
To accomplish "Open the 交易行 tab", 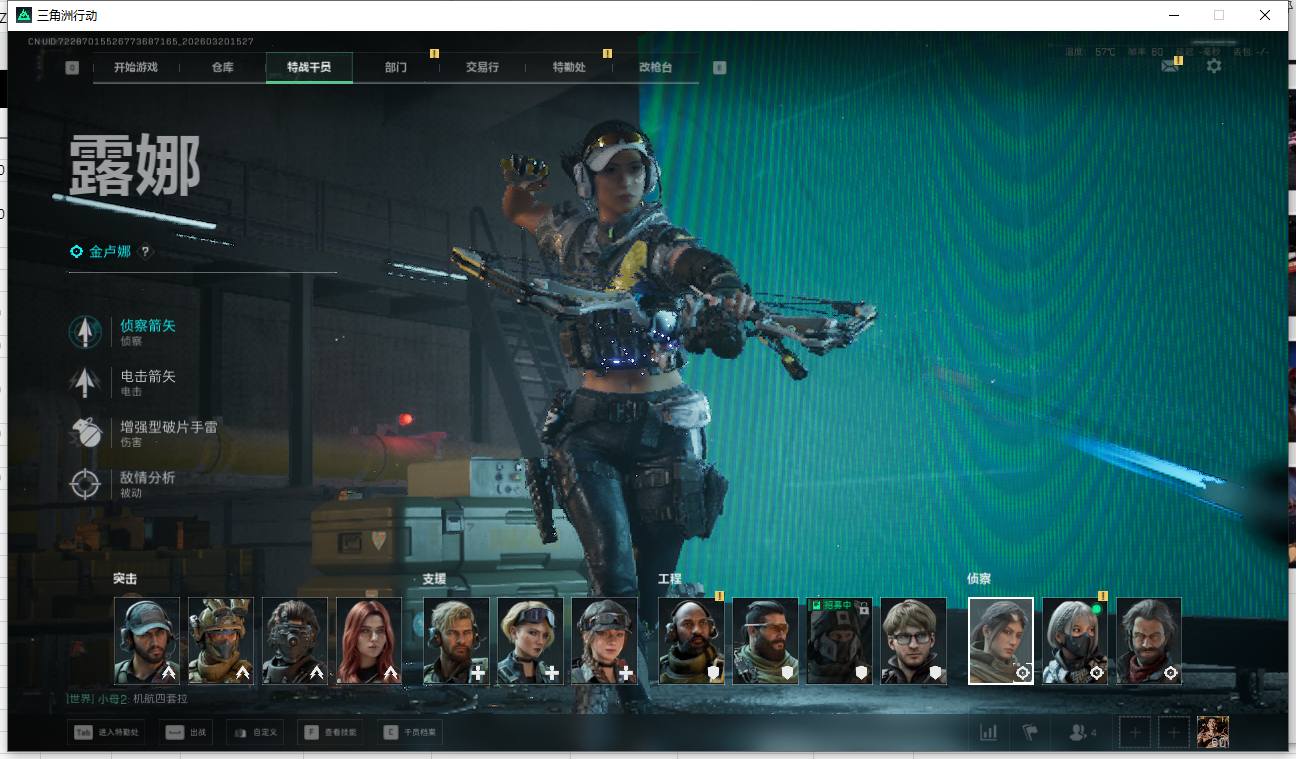I will click(482, 67).
